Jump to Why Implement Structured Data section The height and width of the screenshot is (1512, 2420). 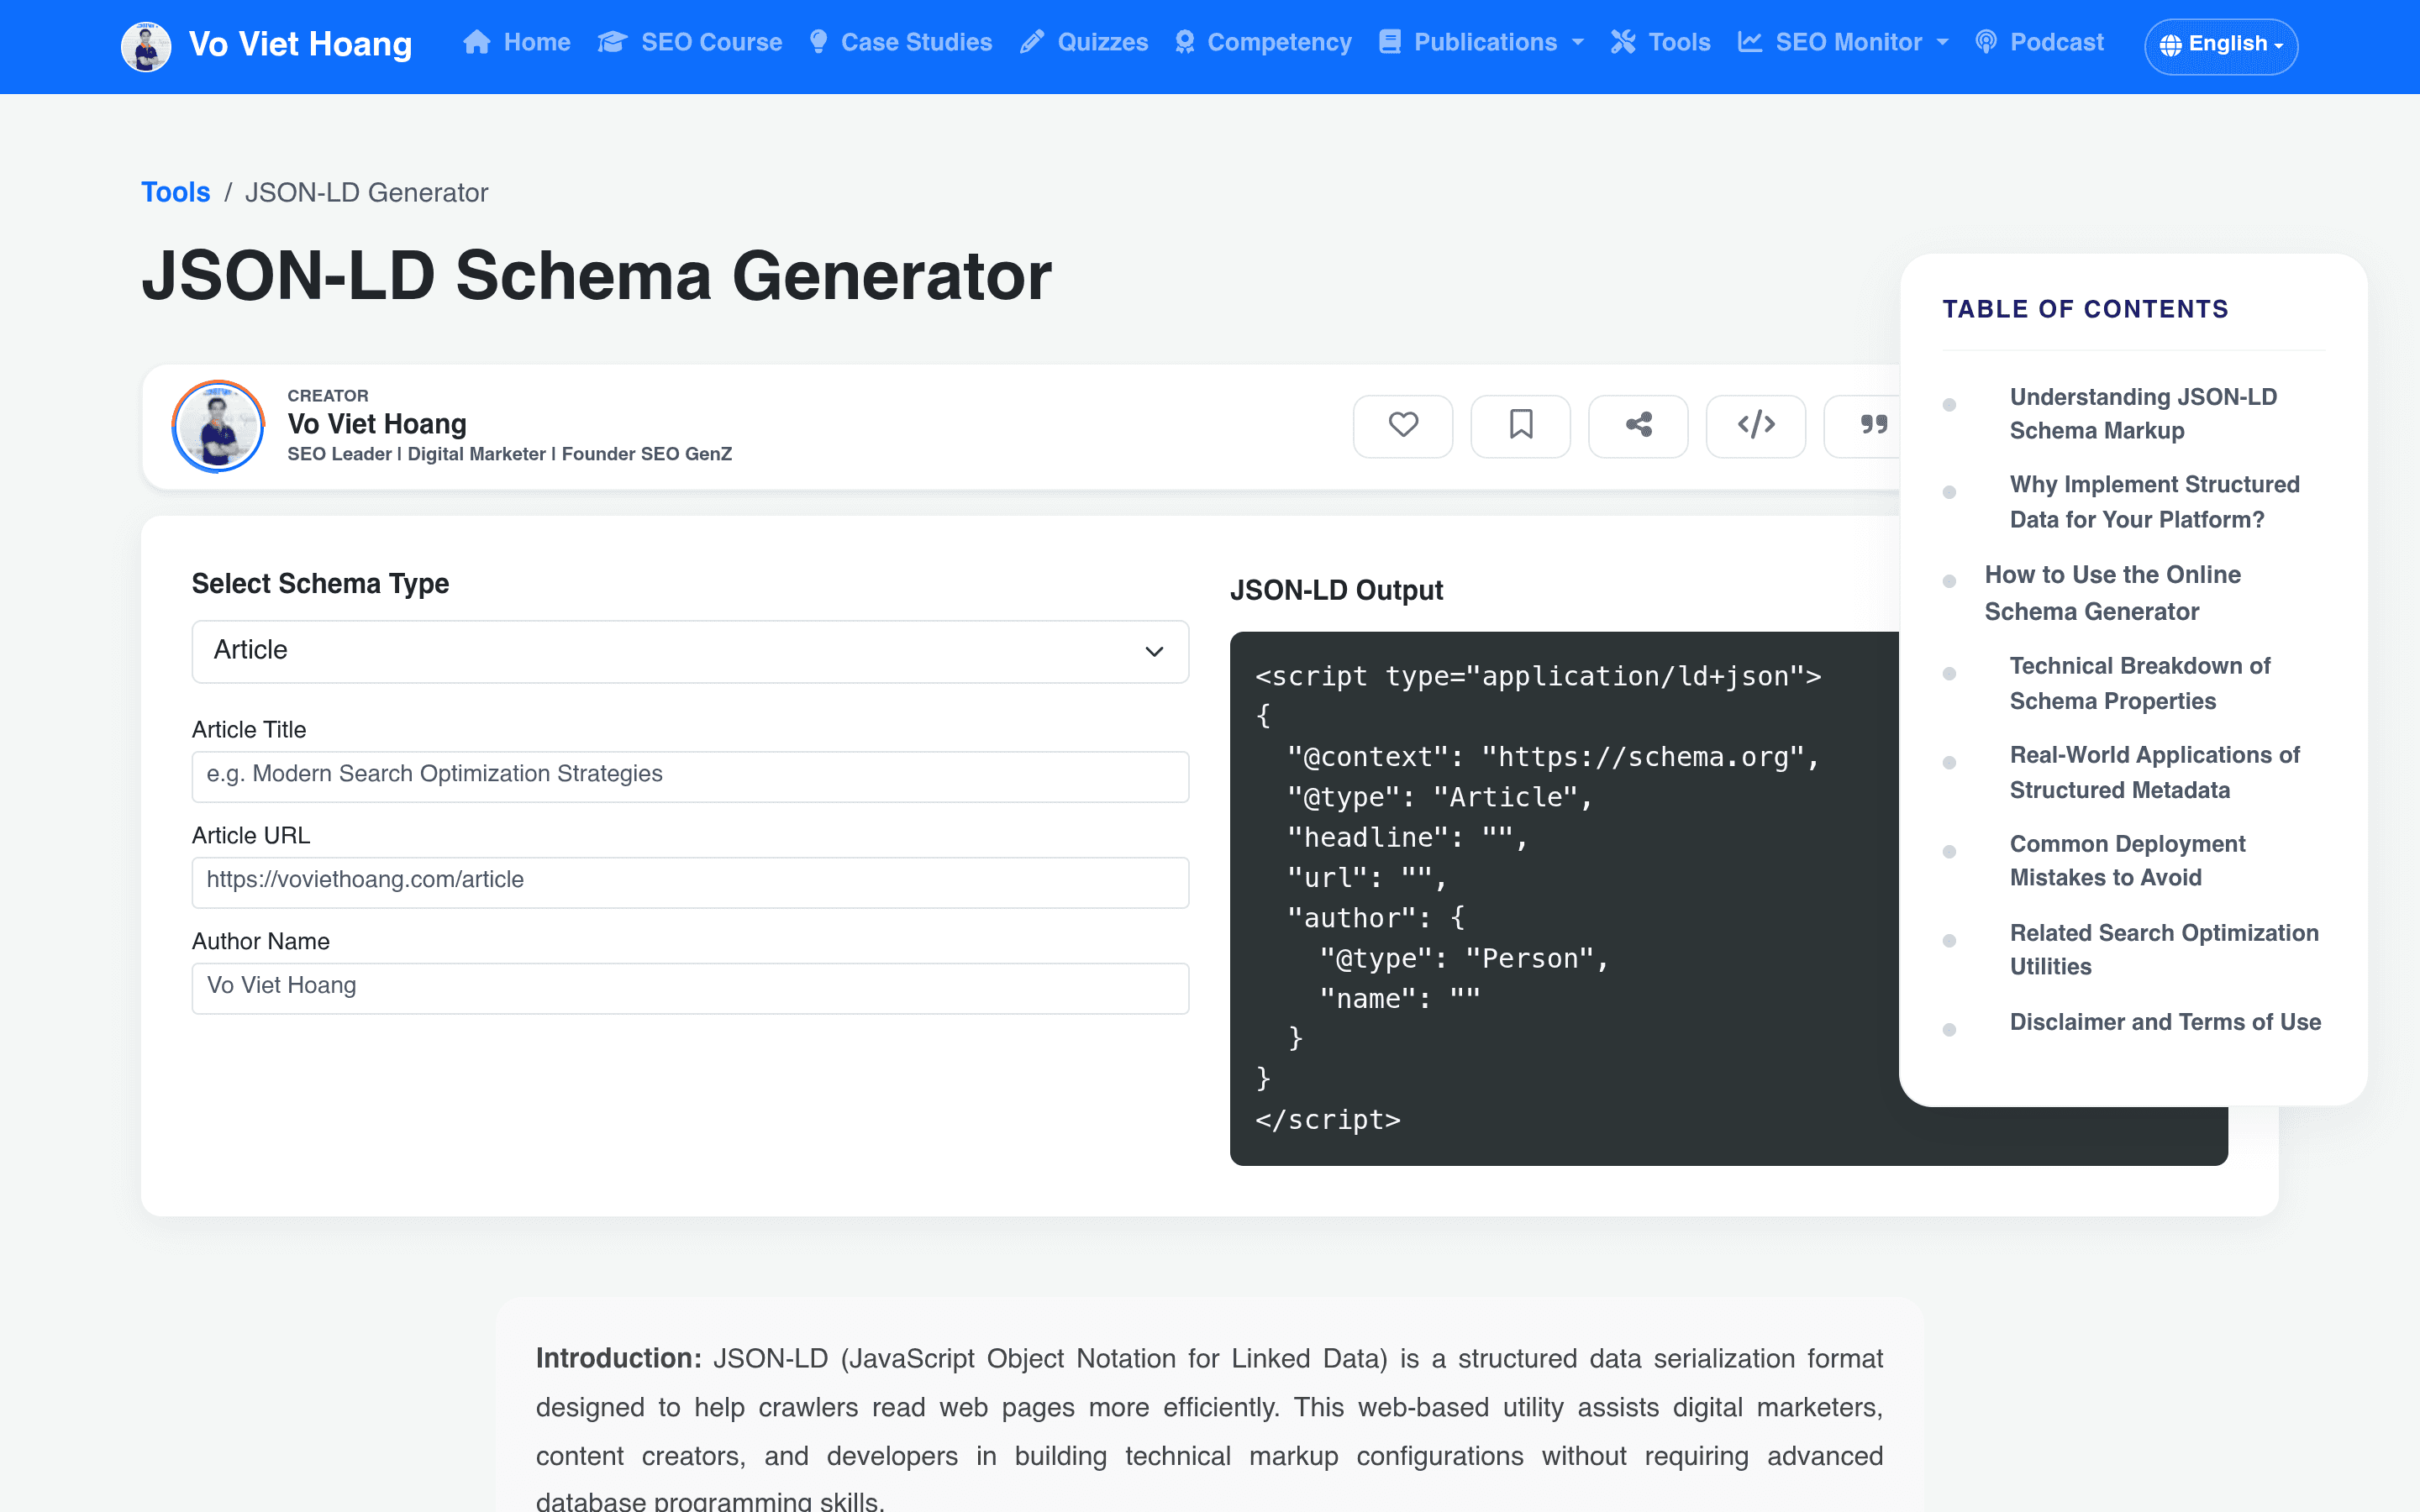coord(2154,502)
